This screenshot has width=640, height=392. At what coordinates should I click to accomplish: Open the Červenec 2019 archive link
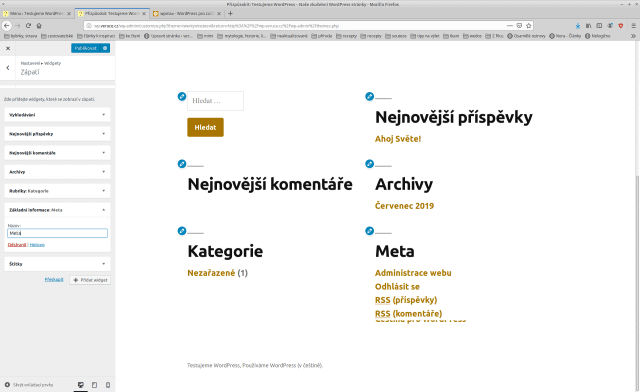point(404,206)
